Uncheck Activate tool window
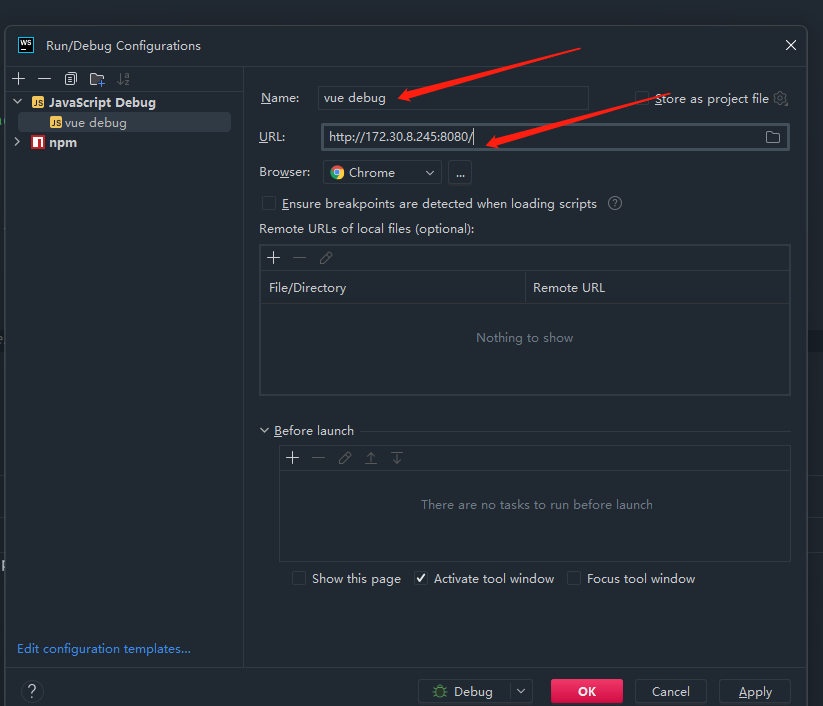 pyautogui.click(x=420, y=578)
